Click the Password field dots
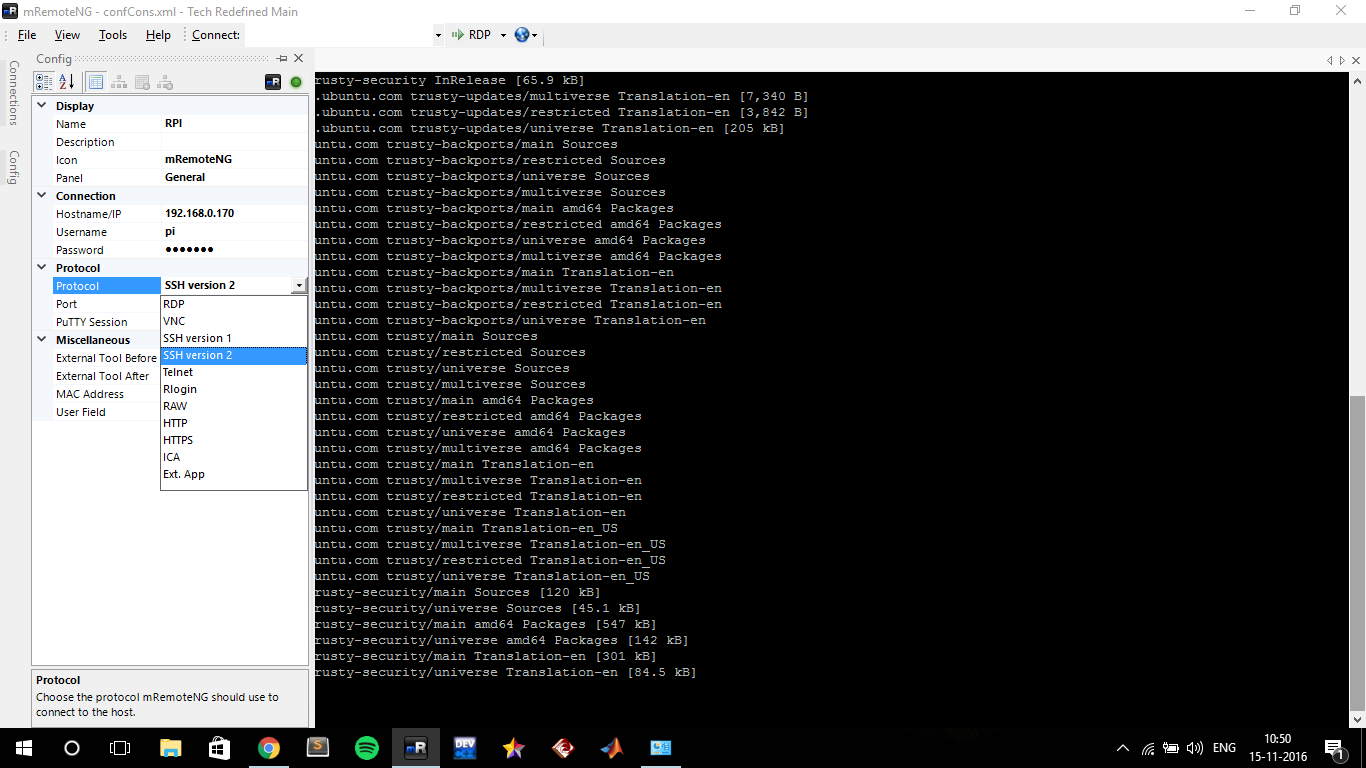The width and height of the screenshot is (1366, 768). click(189, 249)
